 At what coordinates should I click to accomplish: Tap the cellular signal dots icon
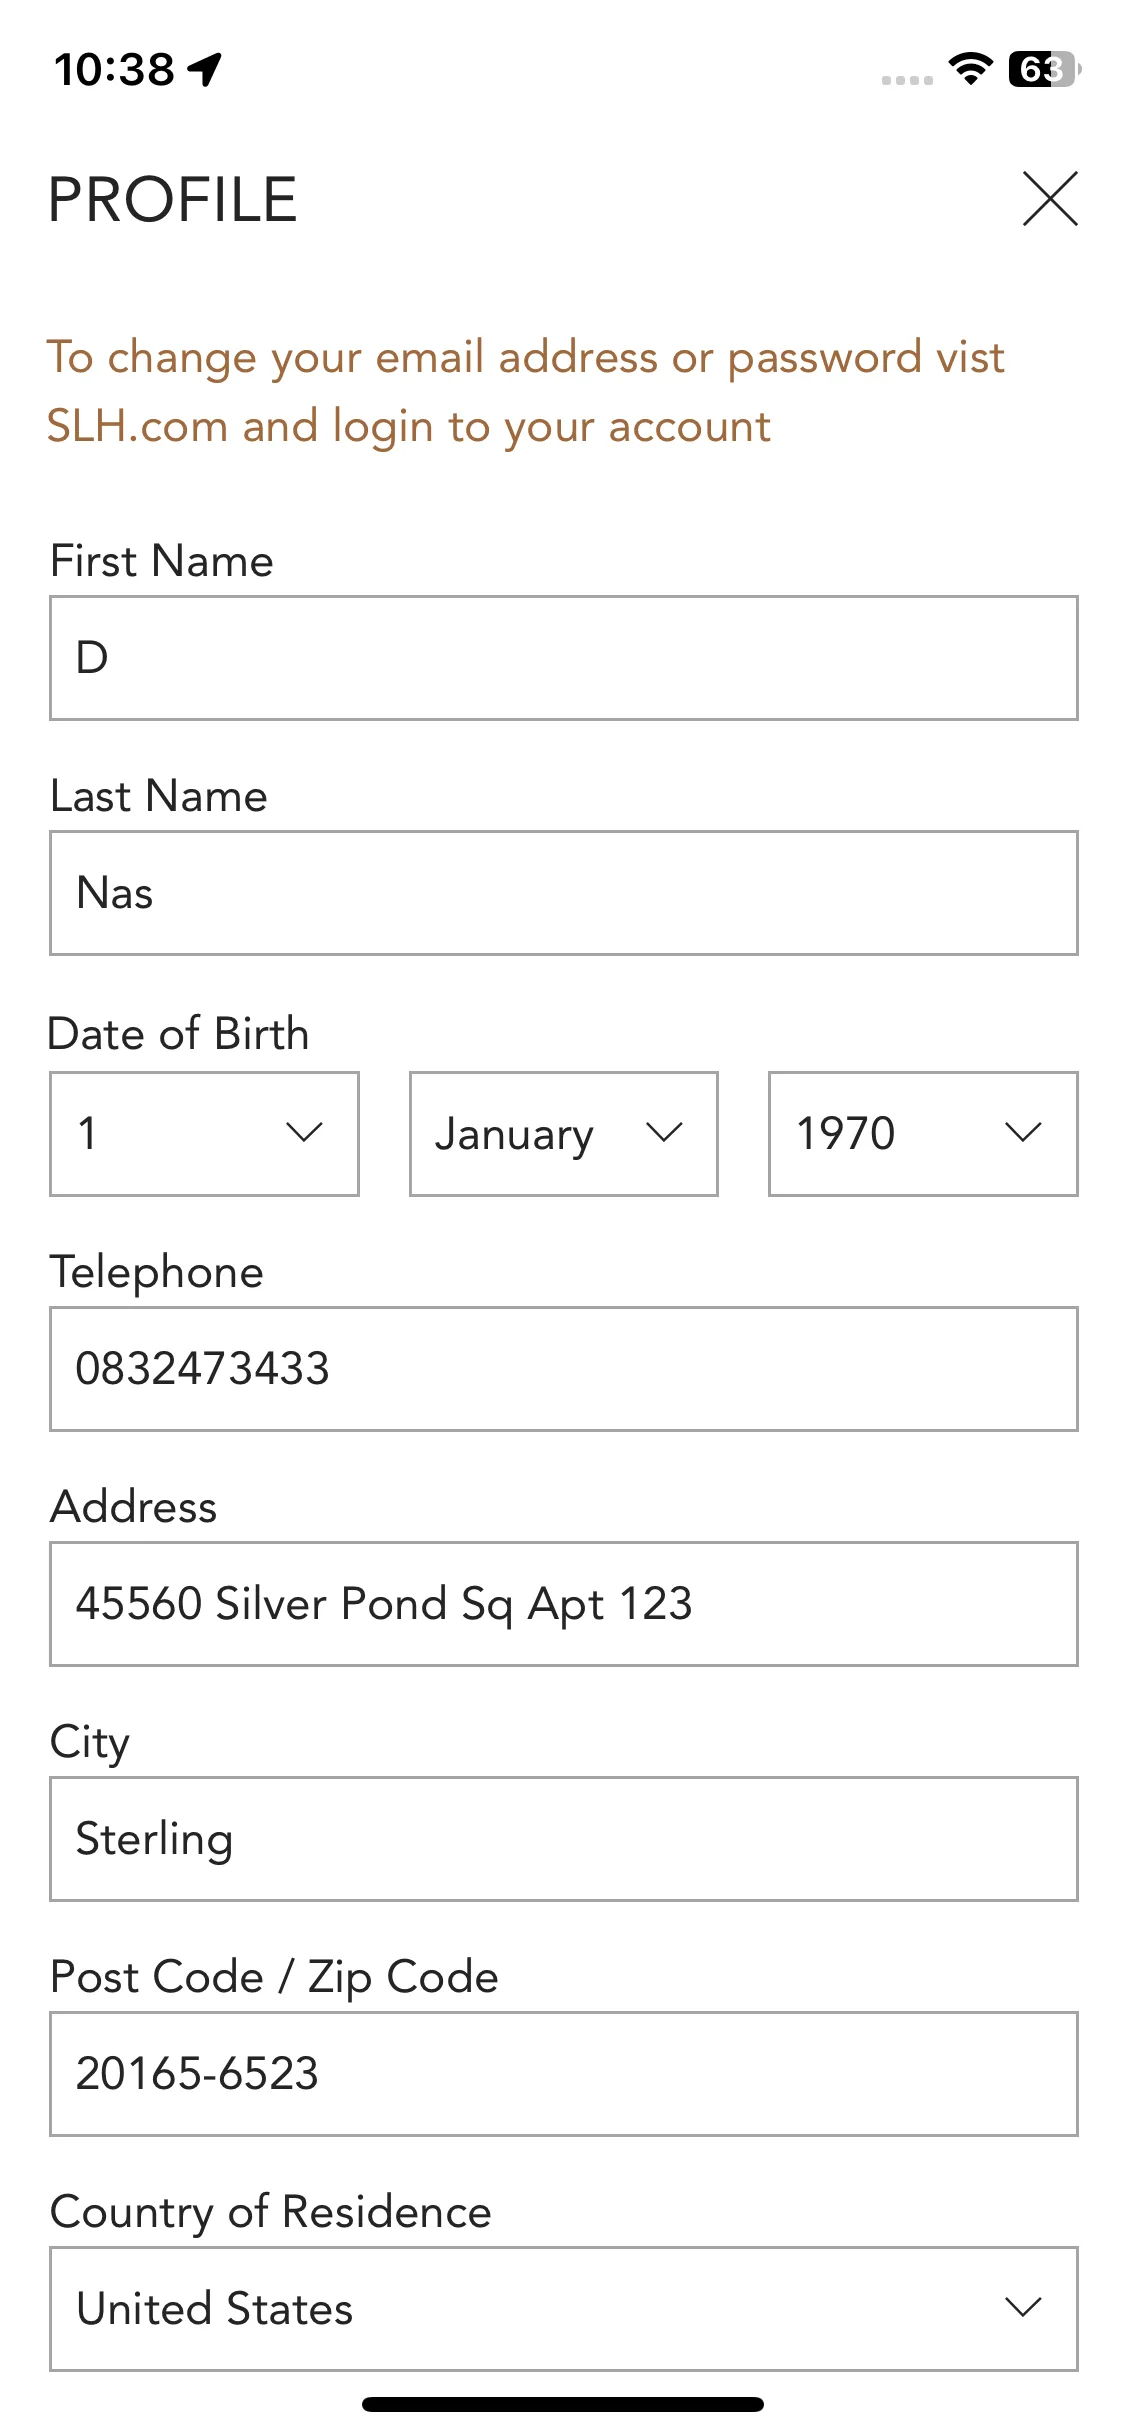click(907, 80)
